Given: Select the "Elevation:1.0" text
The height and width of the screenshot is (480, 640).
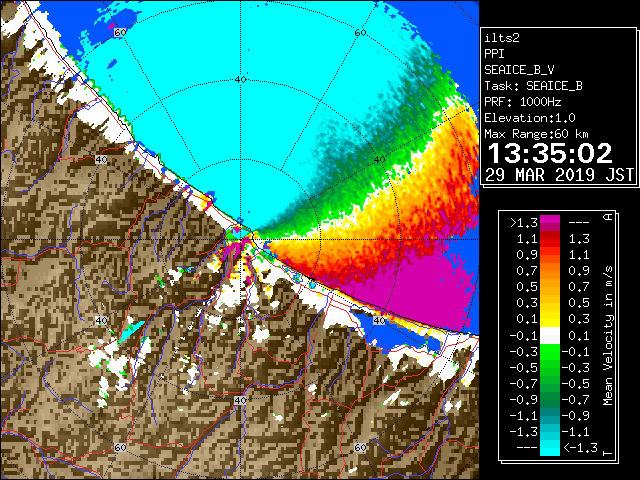Looking at the screenshot, I should (x=530, y=118).
